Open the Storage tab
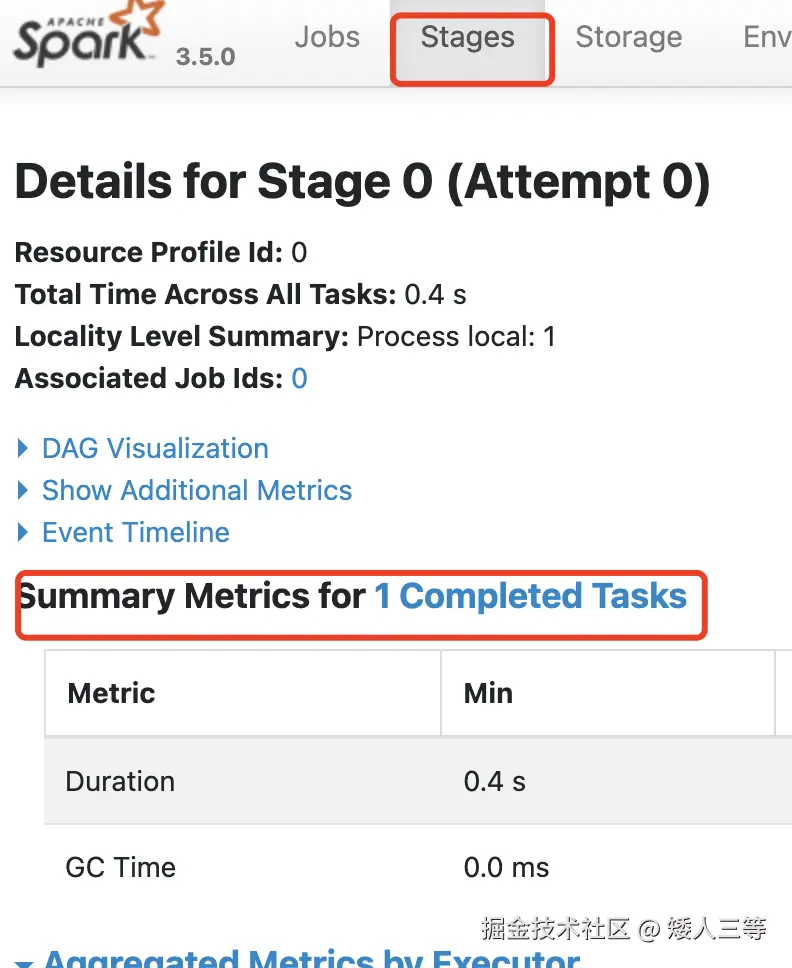This screenshot has width=792, height=968. pyautogui.click(x=628, y=38)
